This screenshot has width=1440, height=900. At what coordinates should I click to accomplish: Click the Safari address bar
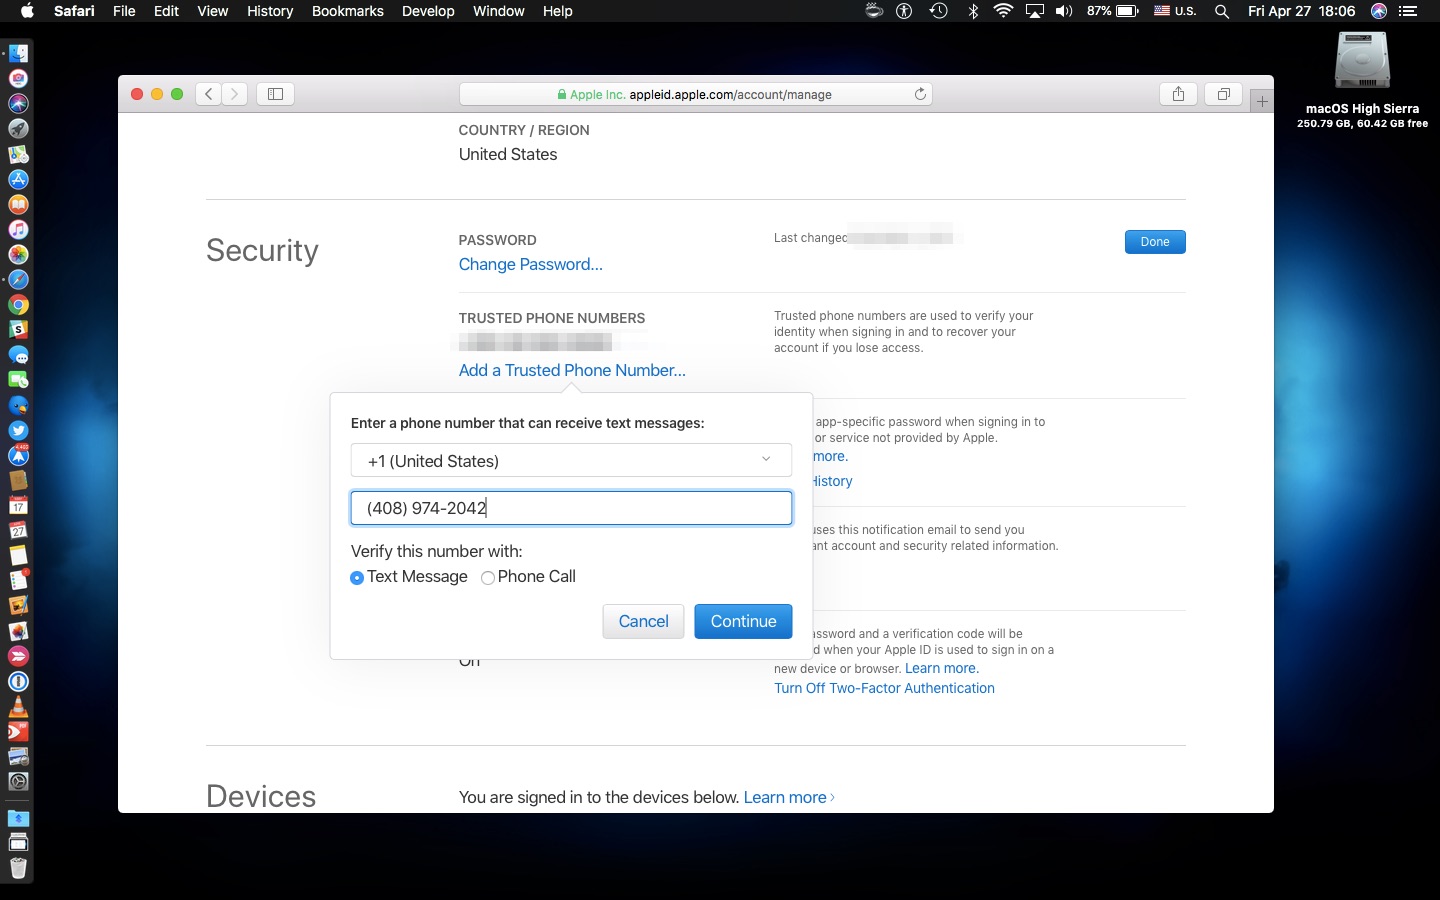pos(695,94)
